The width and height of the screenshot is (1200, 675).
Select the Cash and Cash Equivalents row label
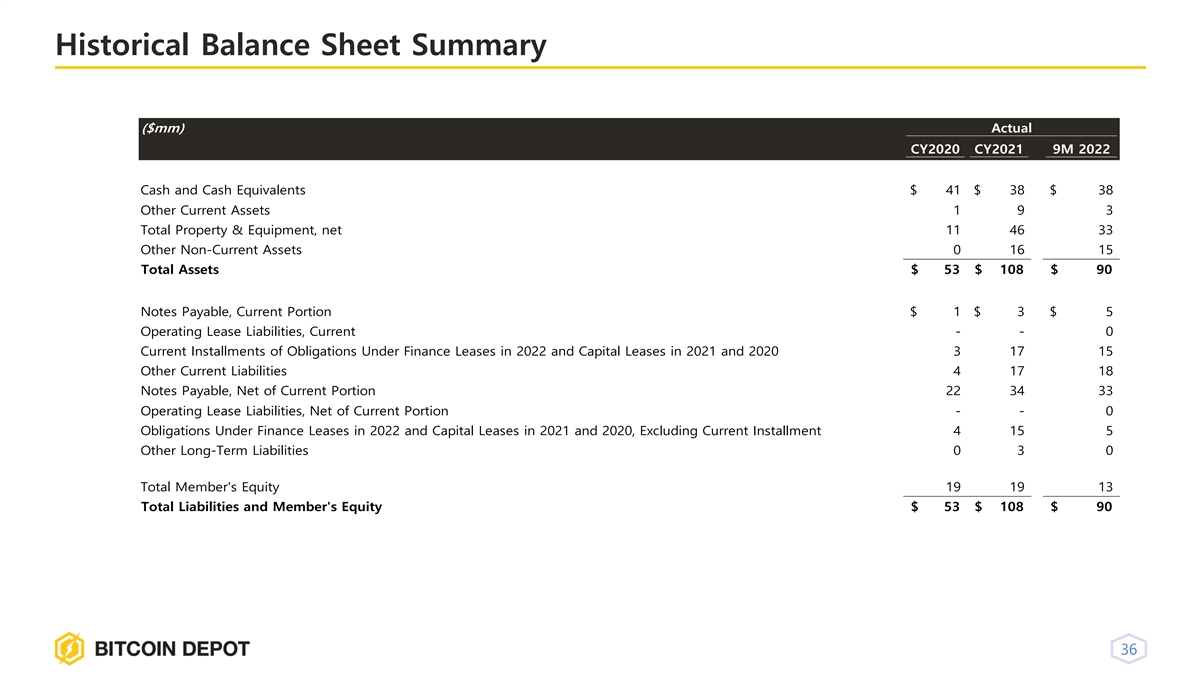tap(223, 190)
